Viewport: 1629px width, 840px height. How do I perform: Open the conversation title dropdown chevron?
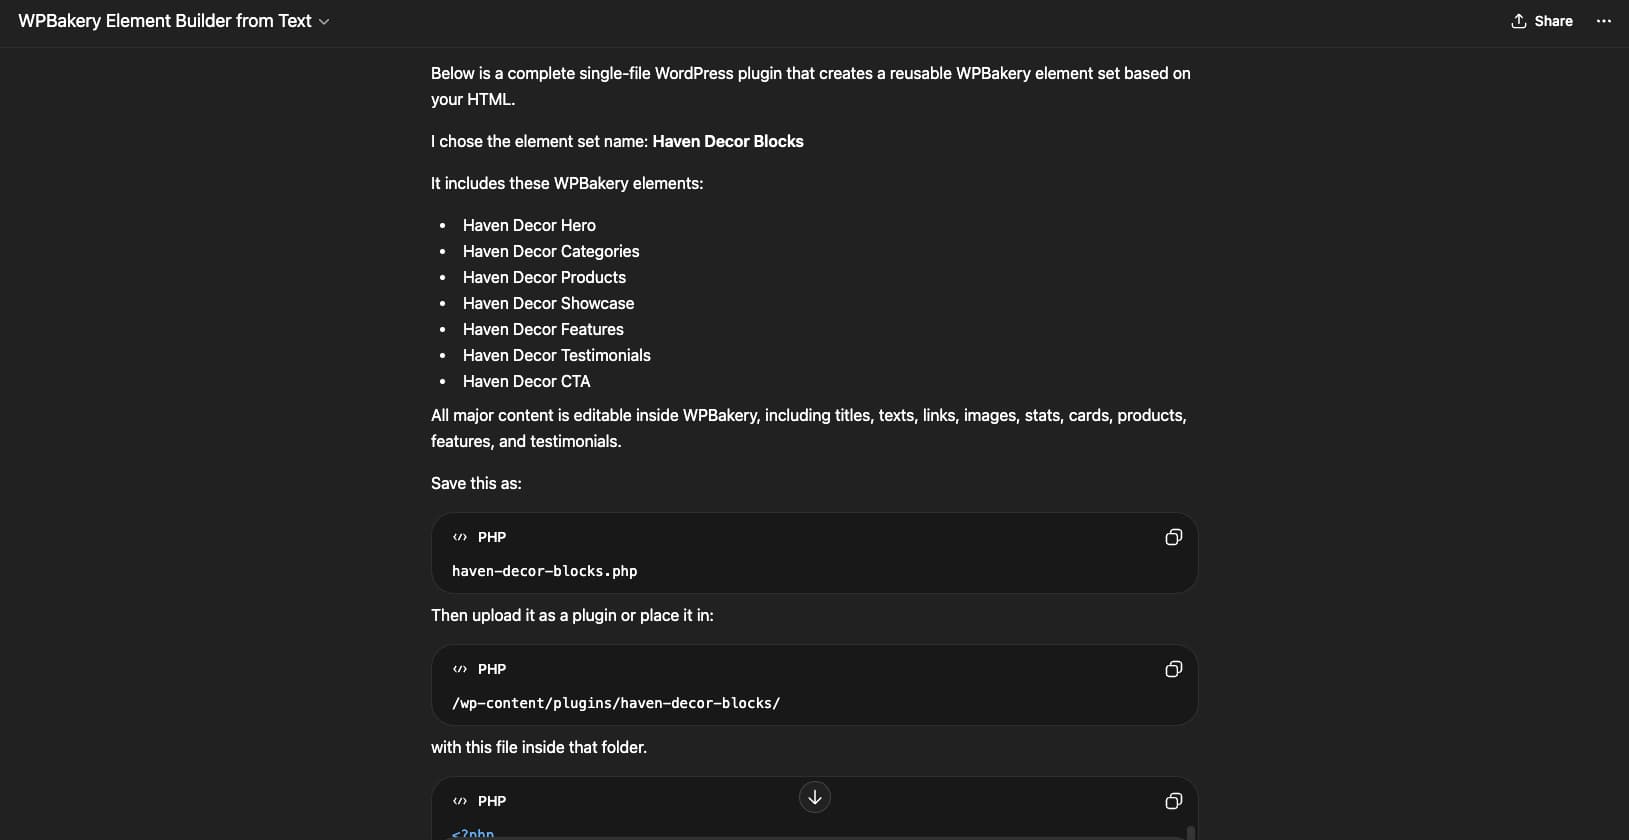(324, 22)
